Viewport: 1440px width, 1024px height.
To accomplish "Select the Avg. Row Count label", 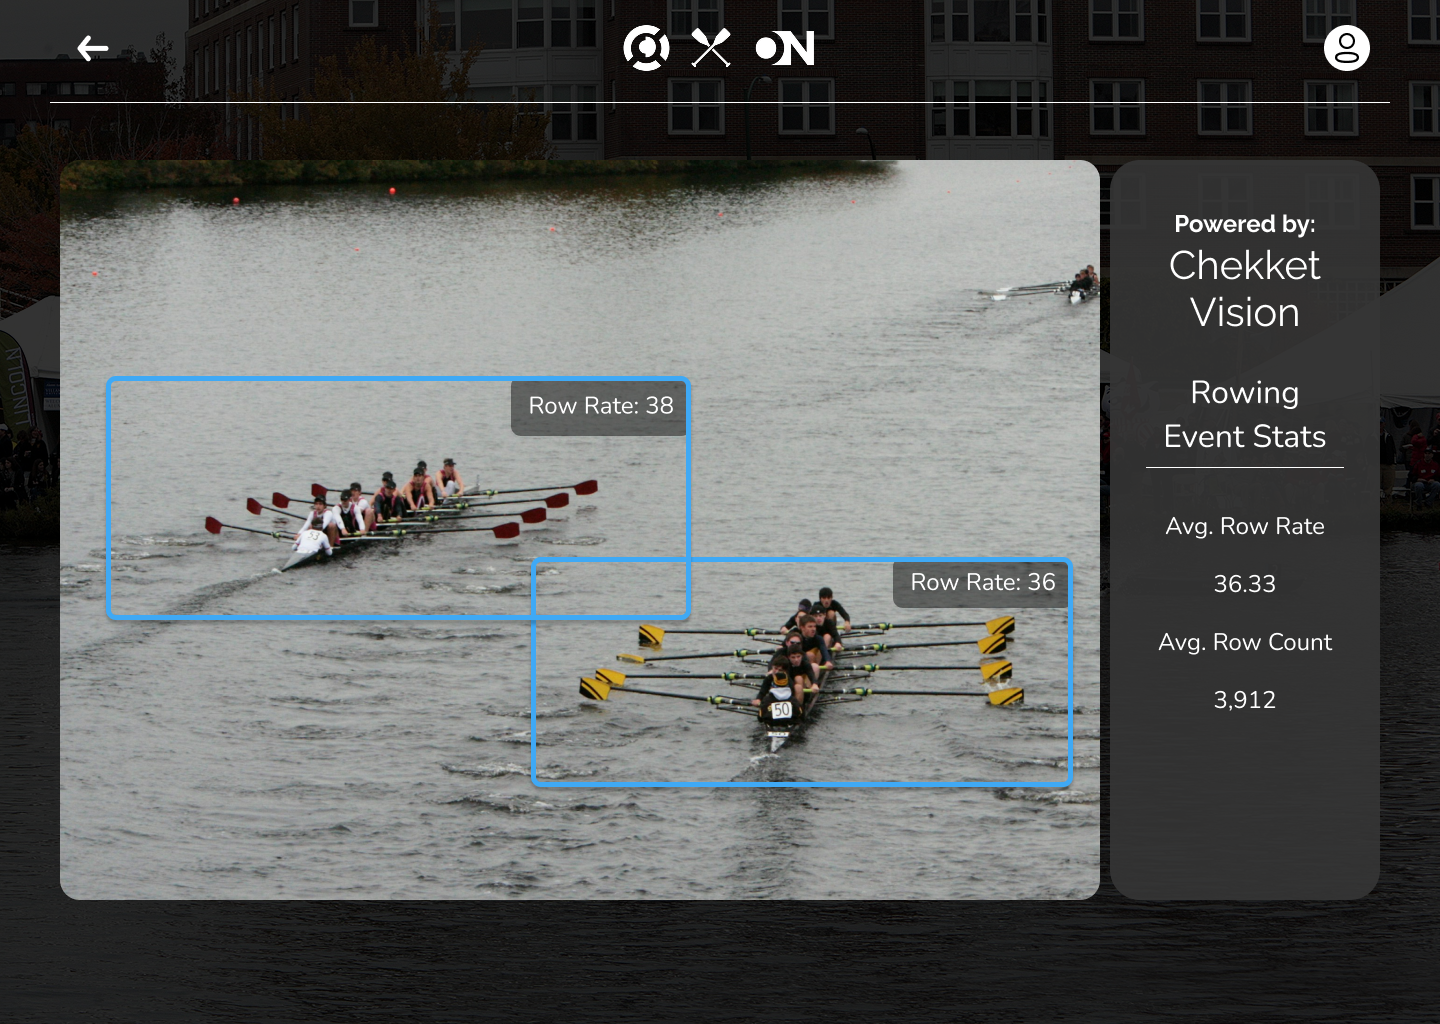I will pyautogui.click(x=1244, y=642).
